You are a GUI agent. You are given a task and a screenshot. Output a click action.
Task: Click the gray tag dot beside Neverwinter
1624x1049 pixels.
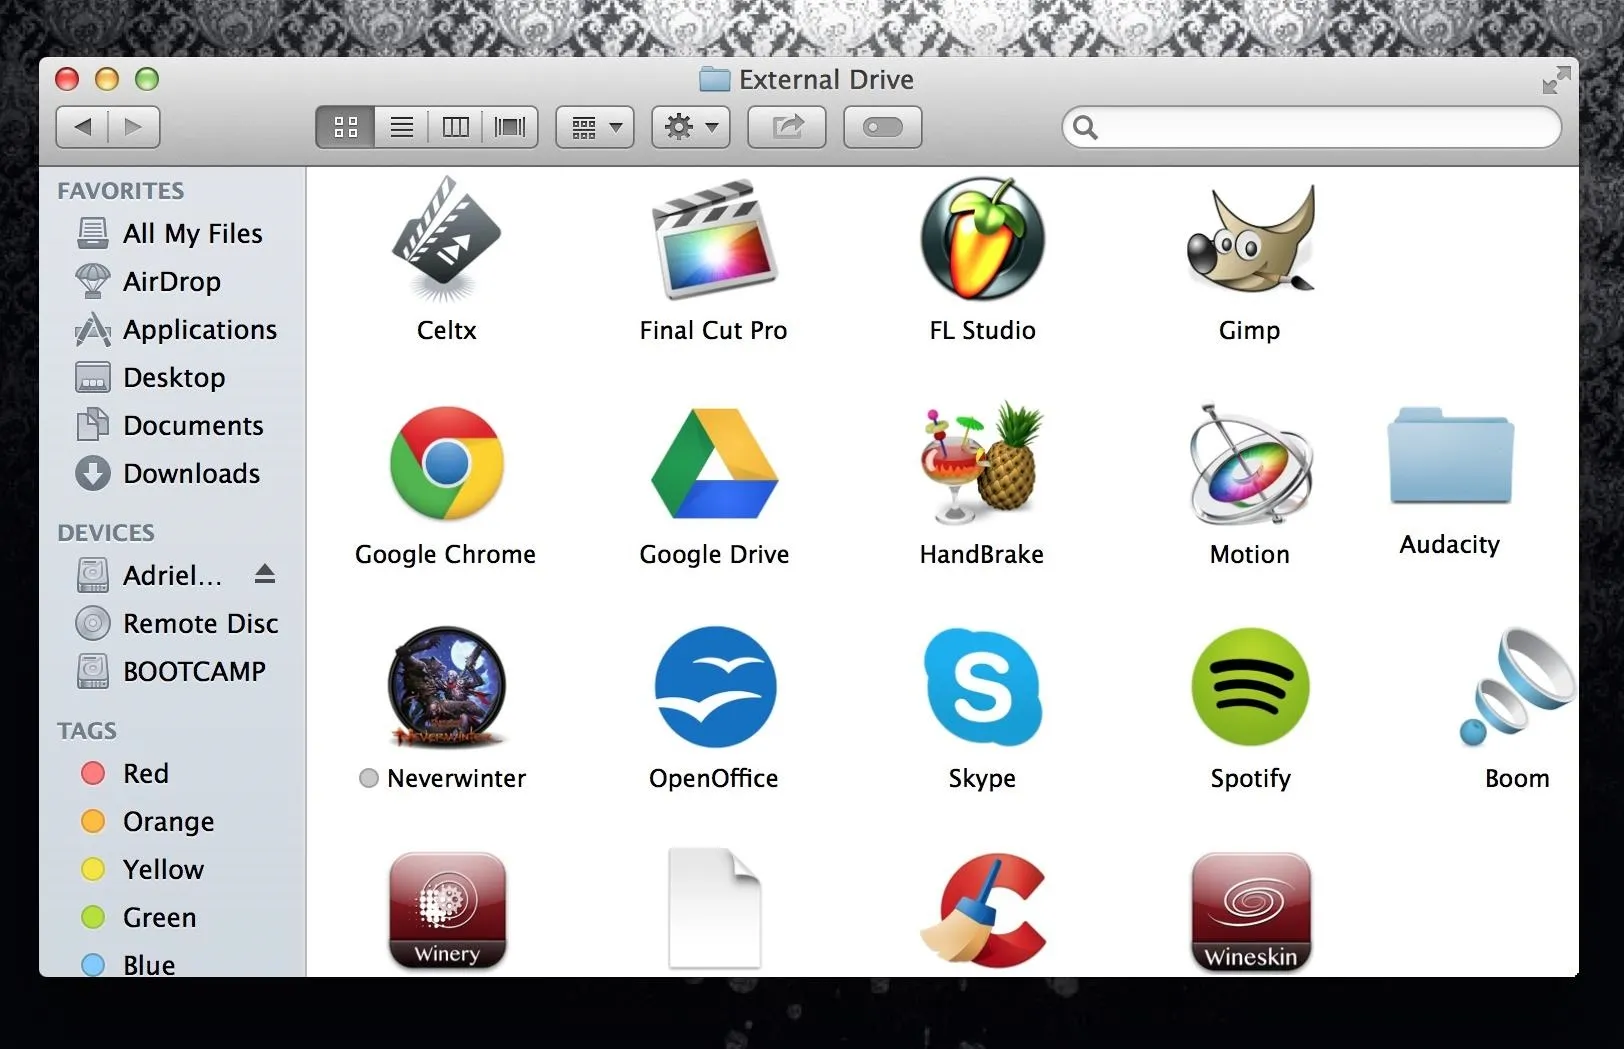pos(369,778)
